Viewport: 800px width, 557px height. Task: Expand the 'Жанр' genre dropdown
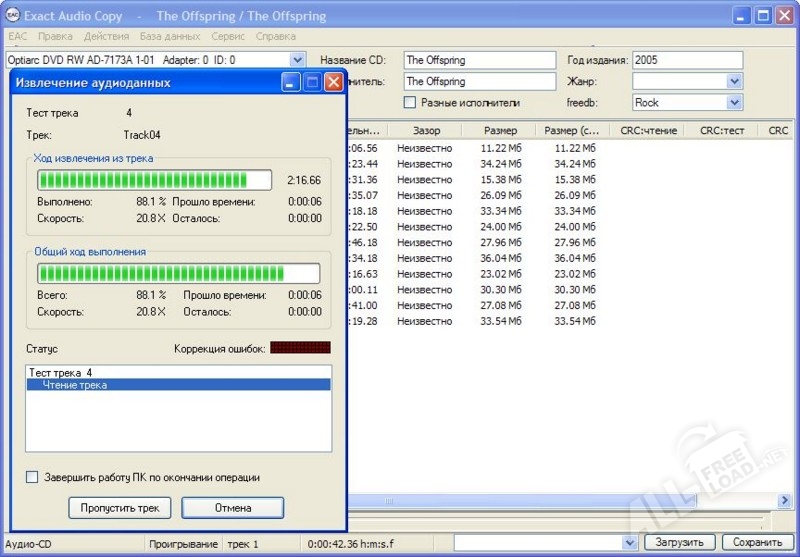pos(734,81)
